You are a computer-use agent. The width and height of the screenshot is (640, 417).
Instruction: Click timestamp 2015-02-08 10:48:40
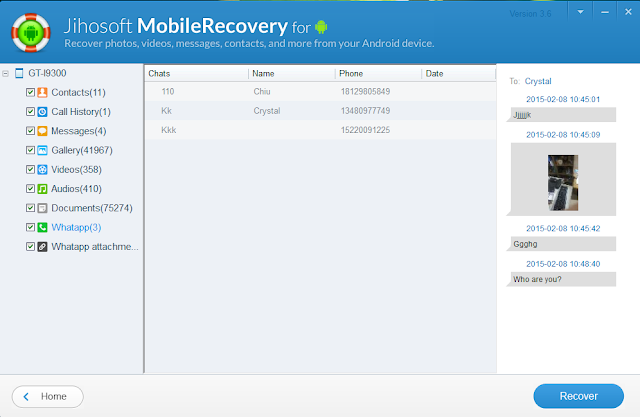pos(563,264)
